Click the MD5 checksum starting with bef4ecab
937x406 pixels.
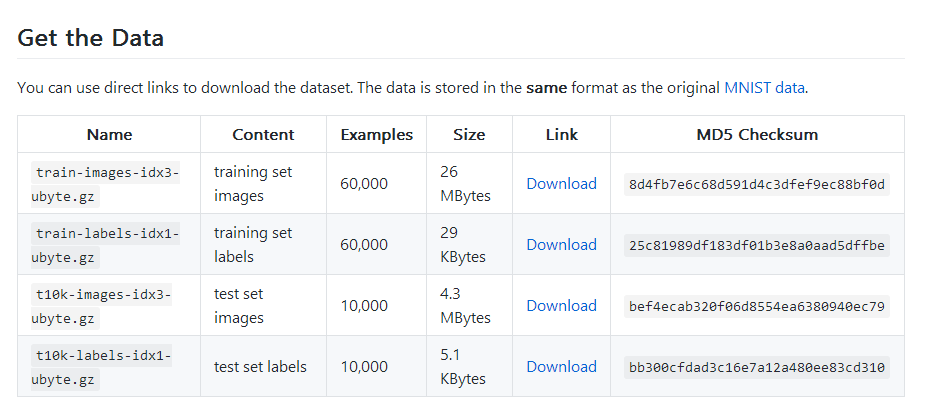click(x=756, y=306)
